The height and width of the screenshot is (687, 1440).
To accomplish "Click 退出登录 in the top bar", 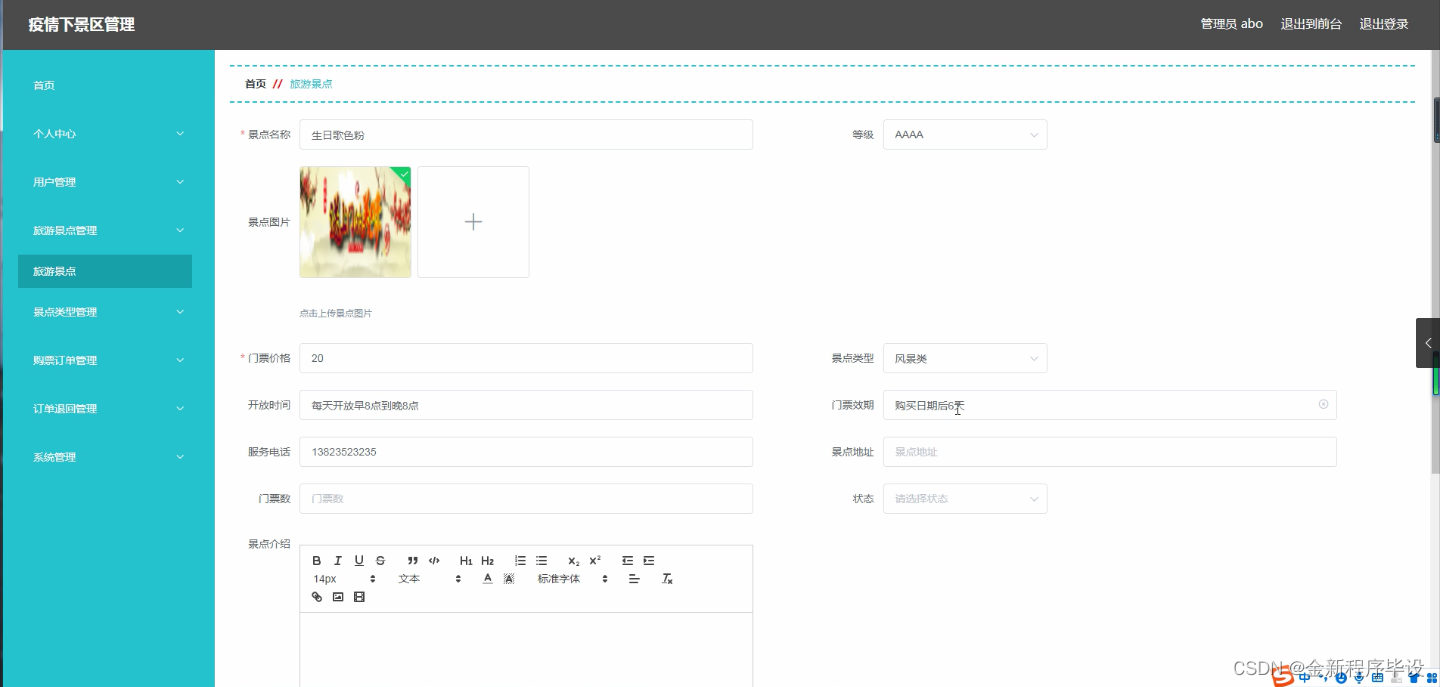I will 1384,23.
